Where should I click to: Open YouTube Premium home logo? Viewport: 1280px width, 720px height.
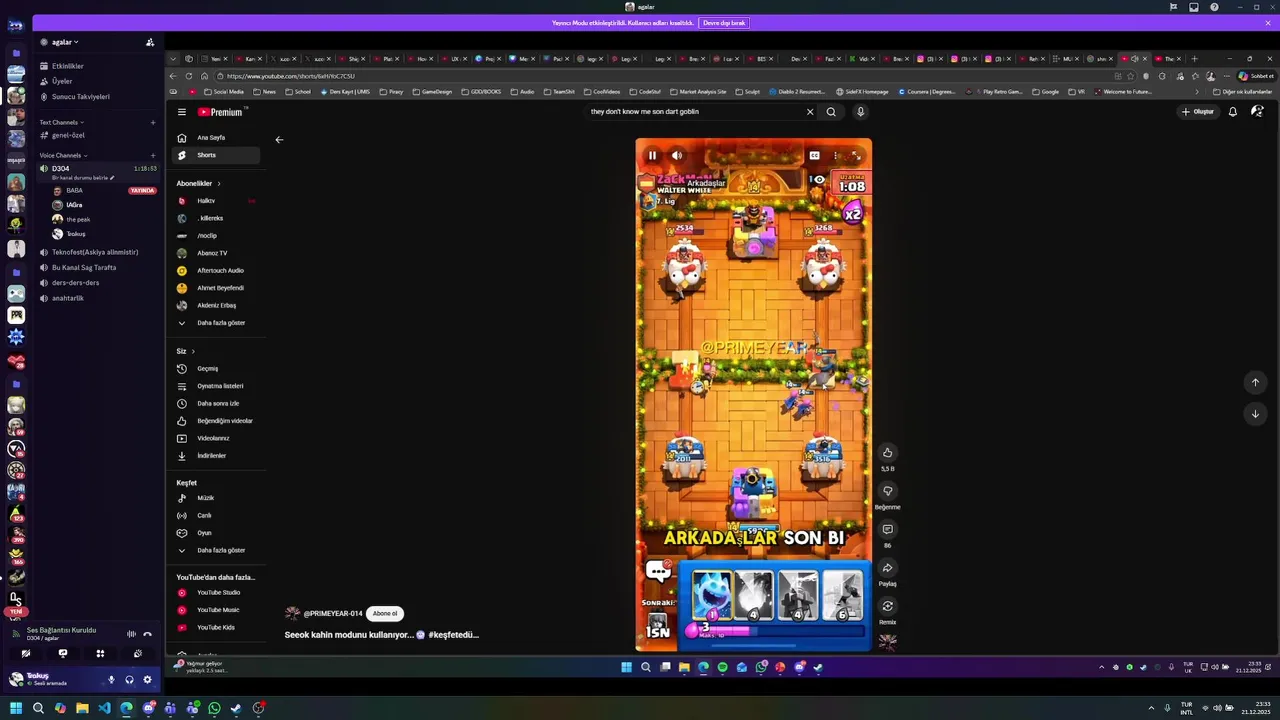(x=221, y=112)
